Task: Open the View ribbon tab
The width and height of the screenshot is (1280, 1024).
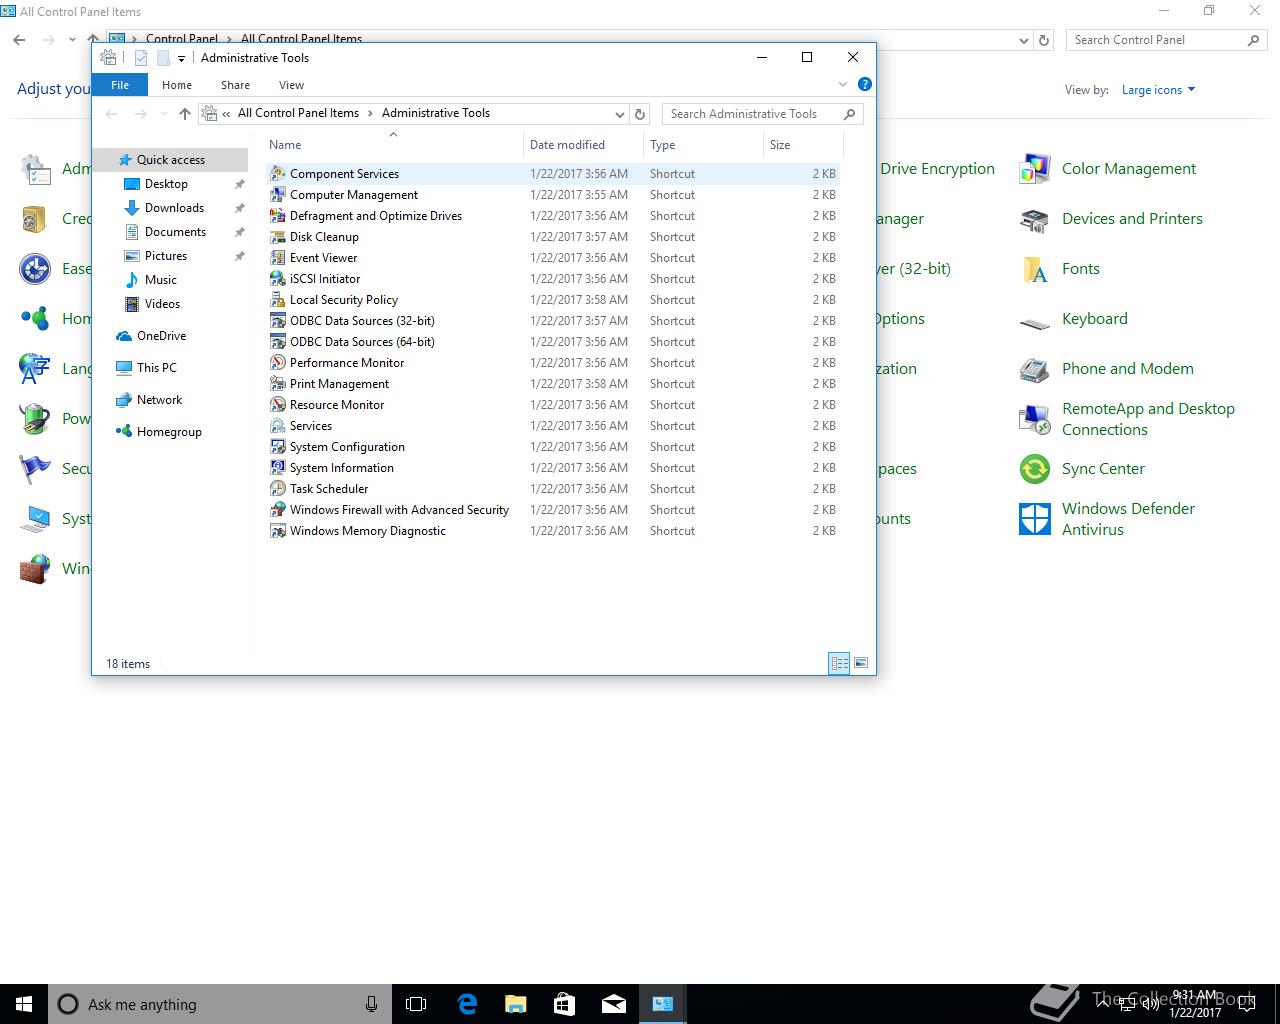Action: pos(291,85)
